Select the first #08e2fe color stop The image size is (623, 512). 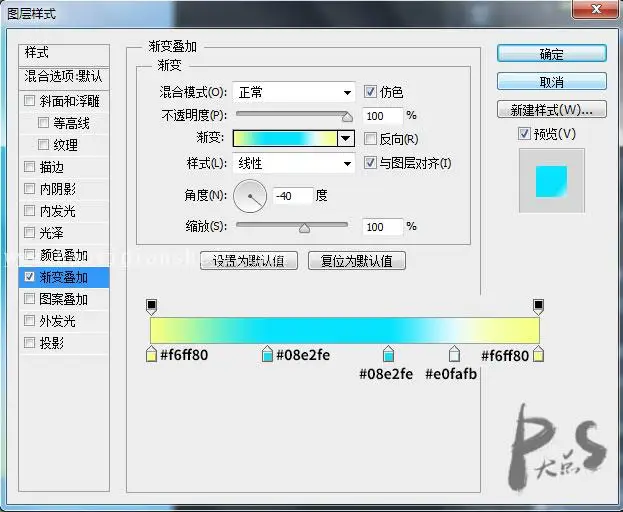(x=267, y=354)
